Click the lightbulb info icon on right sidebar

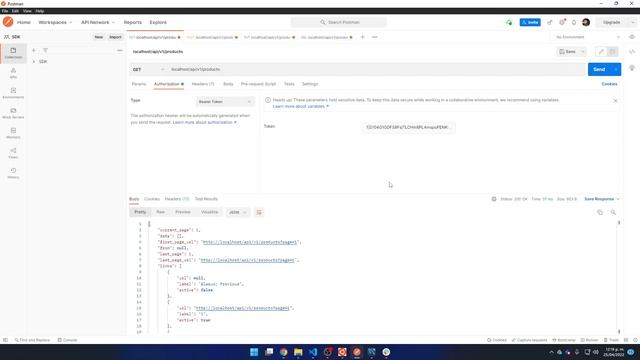pos(632,68)
